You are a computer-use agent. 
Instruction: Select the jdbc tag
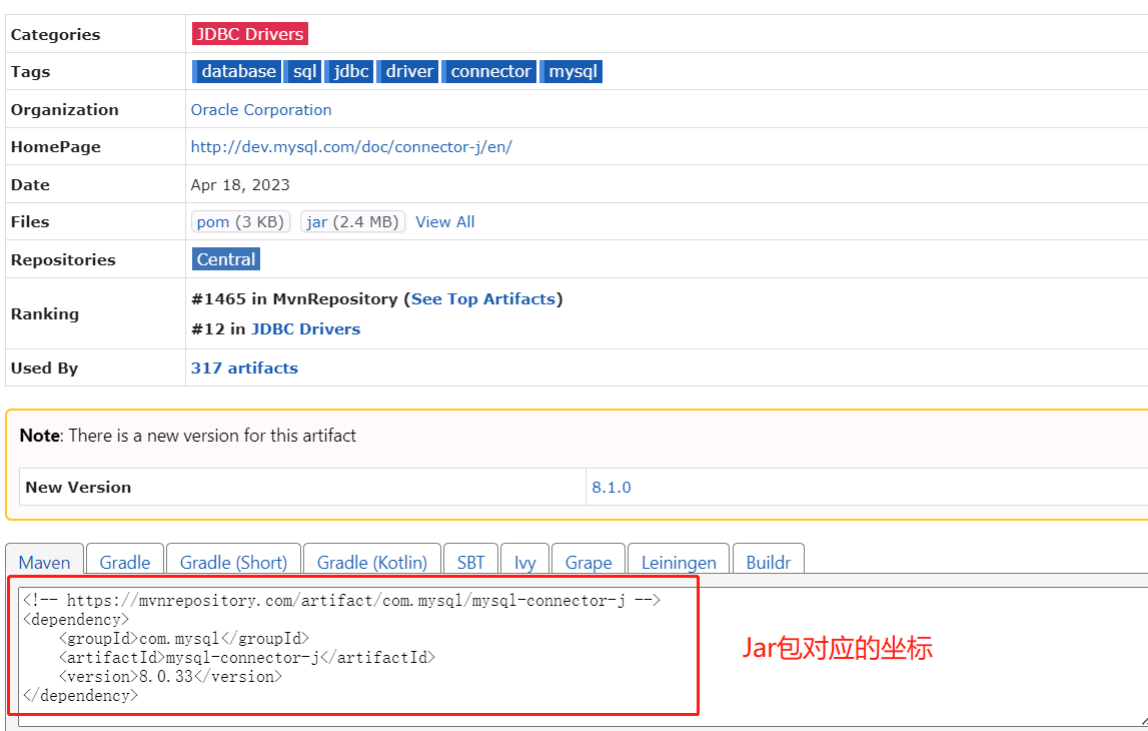click(350, 71)
